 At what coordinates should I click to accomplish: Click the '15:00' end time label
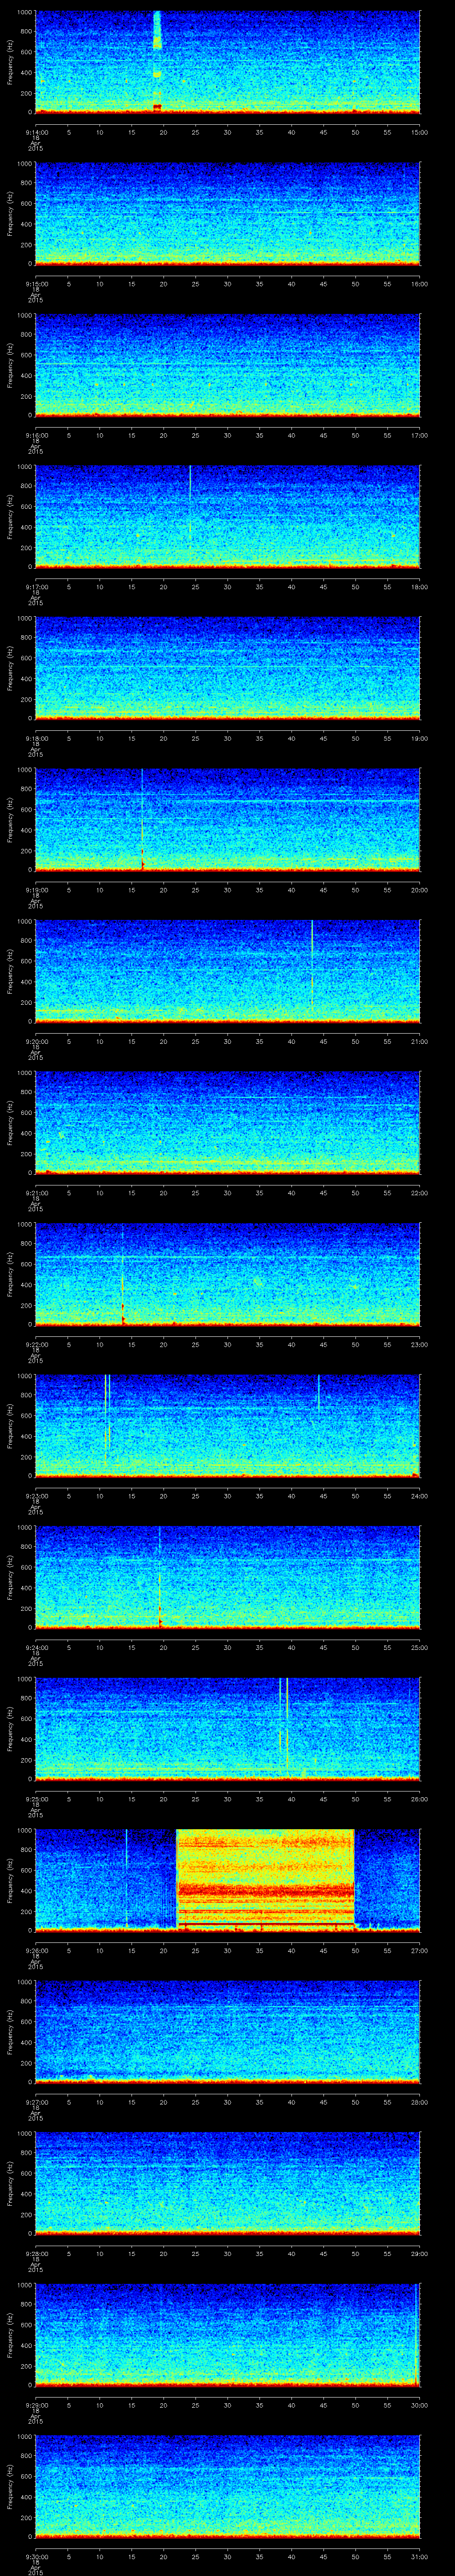[420, 132]
